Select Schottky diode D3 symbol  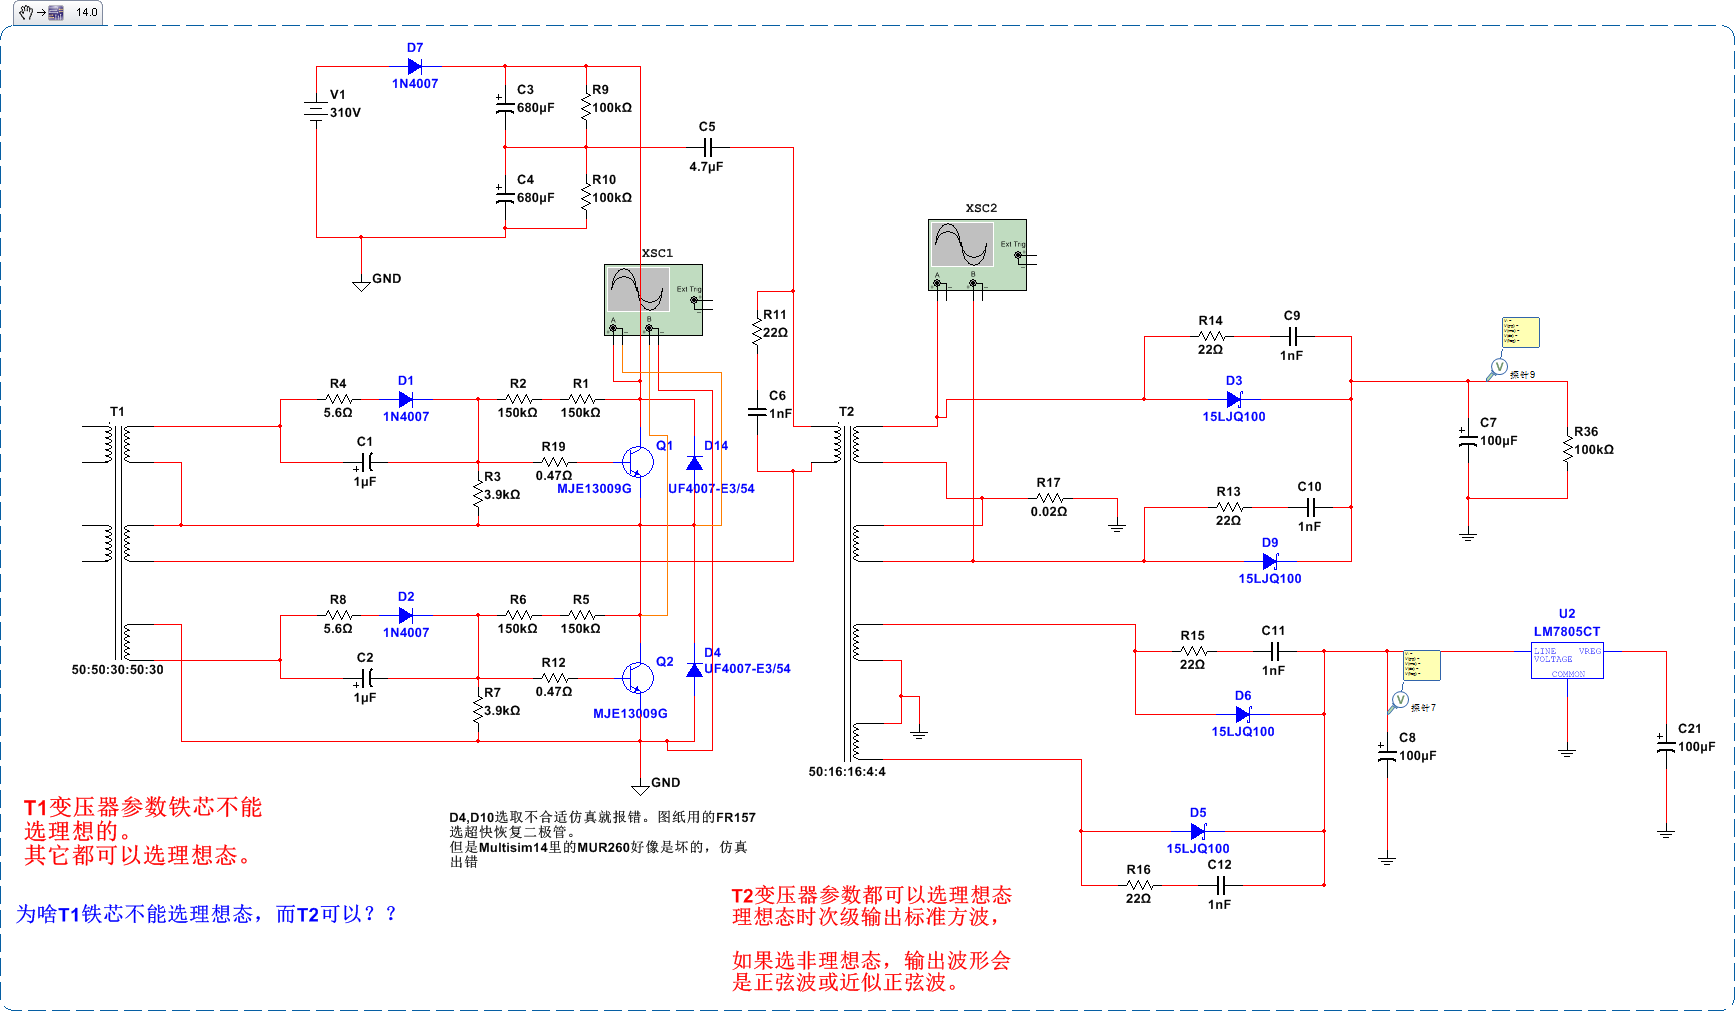coord(1234,399)
